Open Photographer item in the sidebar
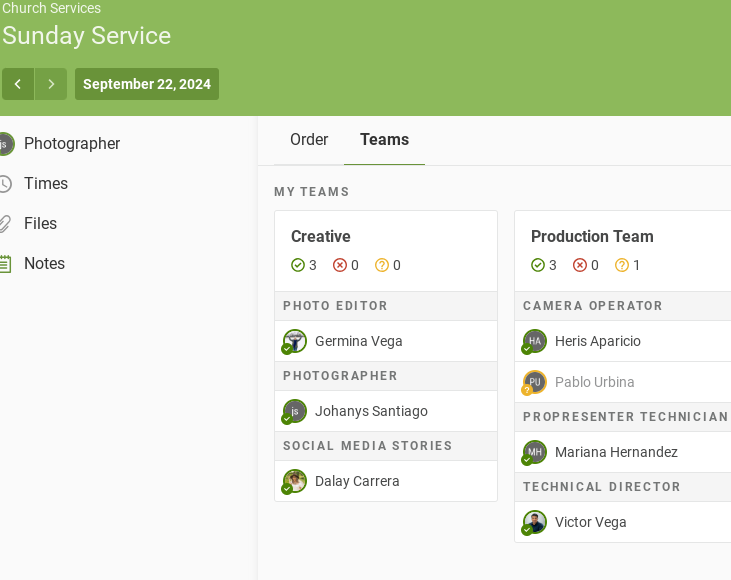This screenshot has width=731, height=580. (x=72, y=144)
